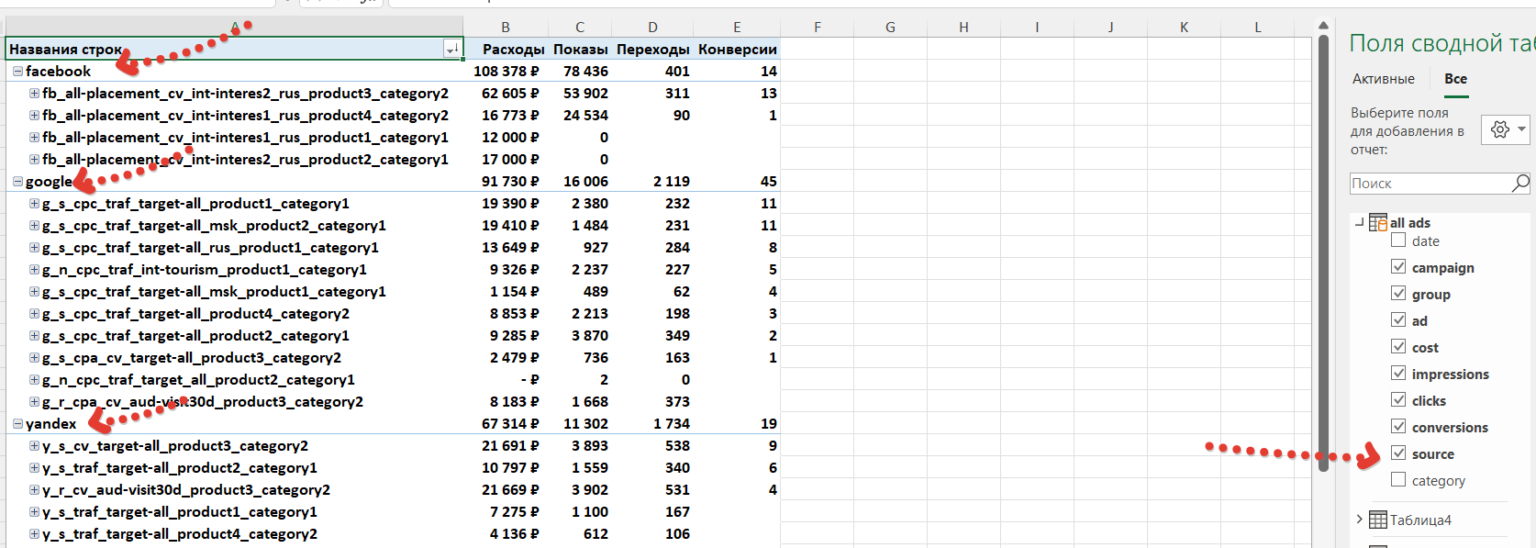The image size is (1536, 548).
Task: Select column K header
Action: [x=1184, y=27]
